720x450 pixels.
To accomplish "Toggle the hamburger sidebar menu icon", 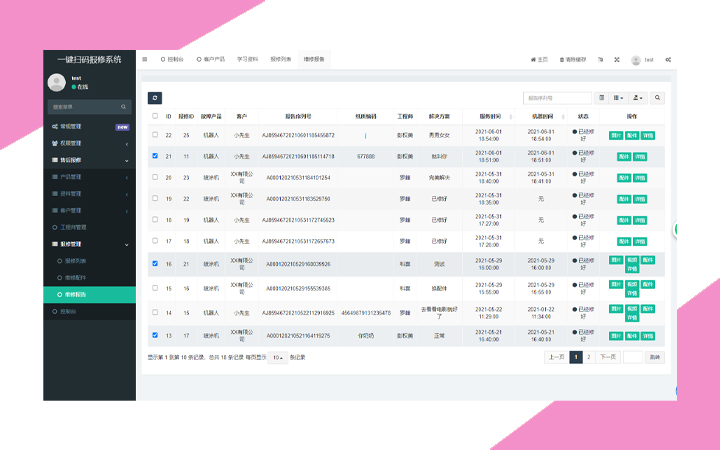I will 146,60.
